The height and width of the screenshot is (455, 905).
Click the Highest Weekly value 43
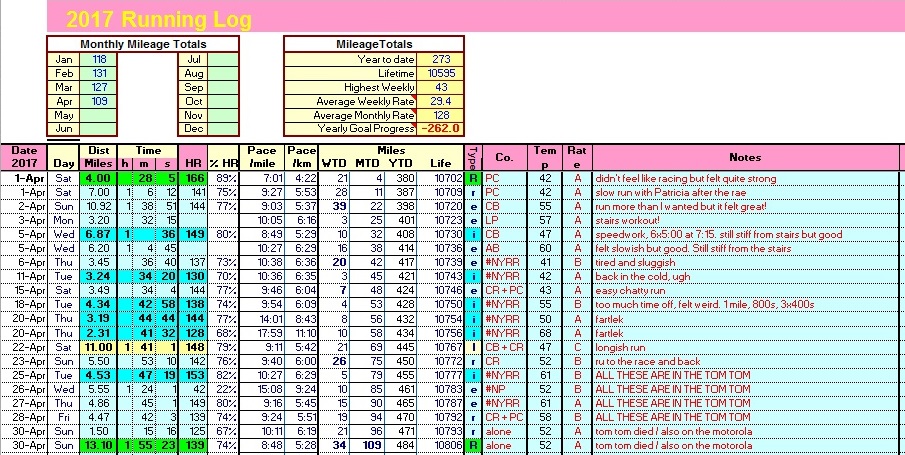click(x=439, y=87)
